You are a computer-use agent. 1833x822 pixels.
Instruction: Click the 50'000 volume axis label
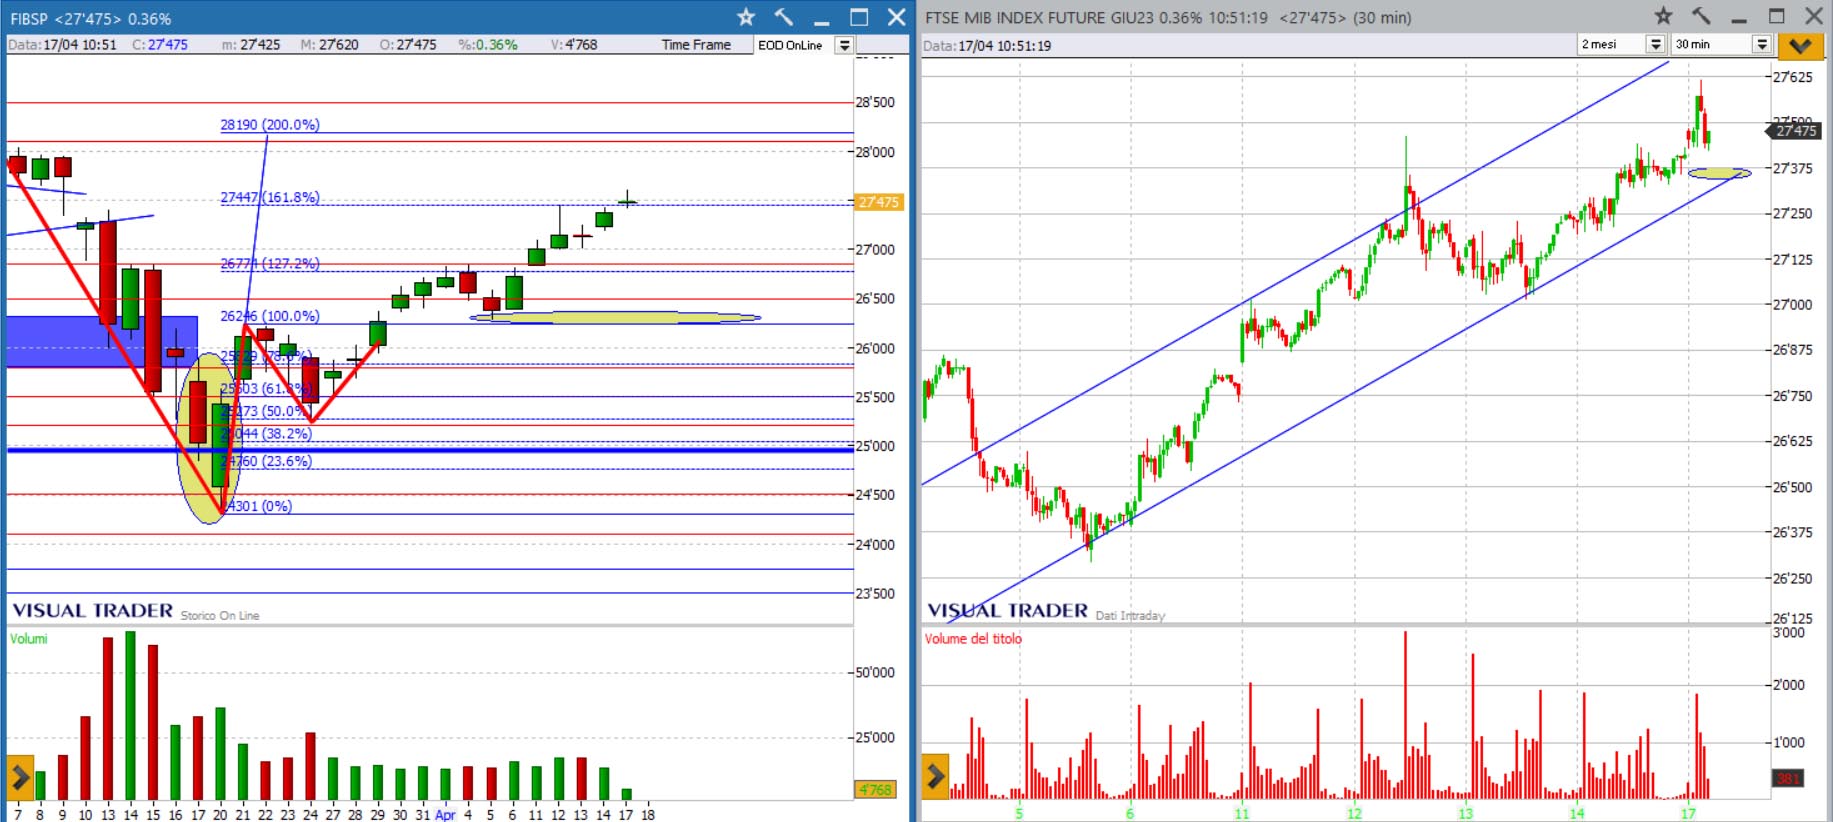875,672
